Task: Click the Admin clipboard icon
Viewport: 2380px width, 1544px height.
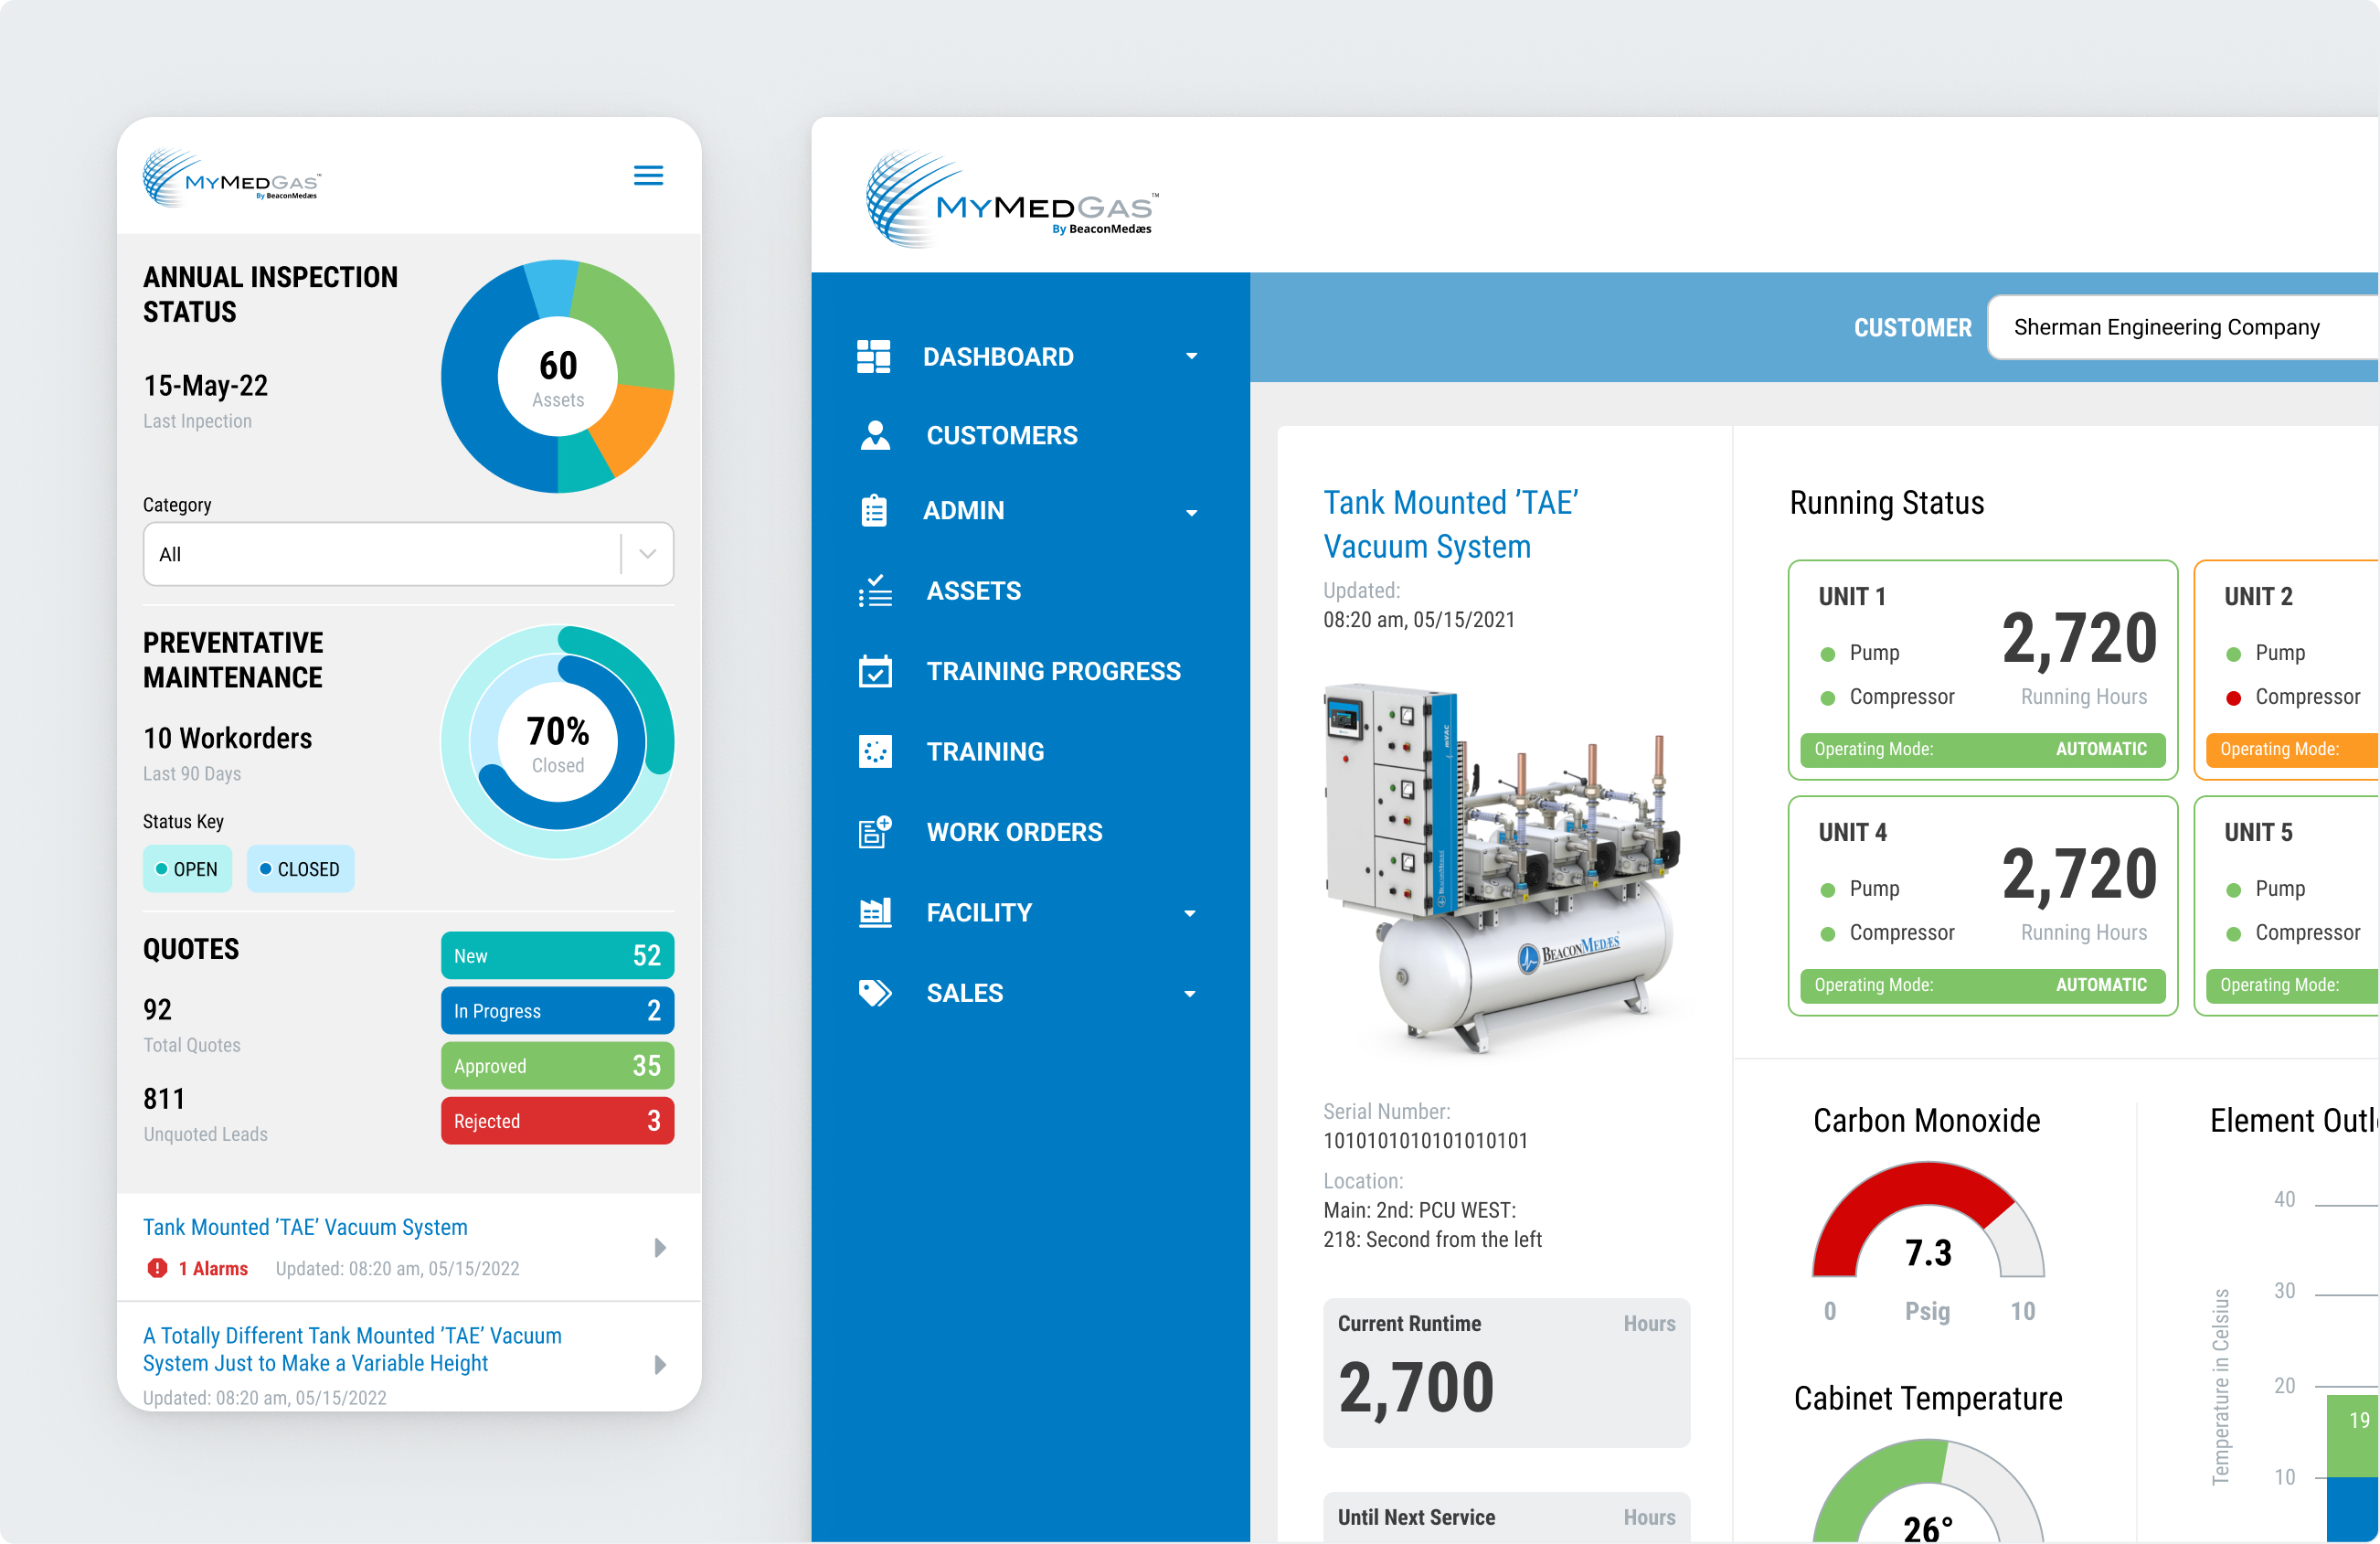Action: (874, 511)
